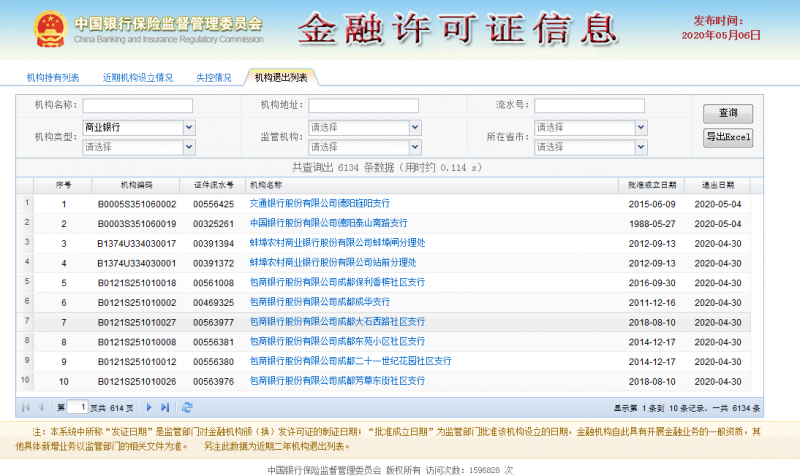Image resolution: width=800 pixels, height=476 pixels.
Task: Go to next page arrow in pager
Action: (x=149, y=407)
